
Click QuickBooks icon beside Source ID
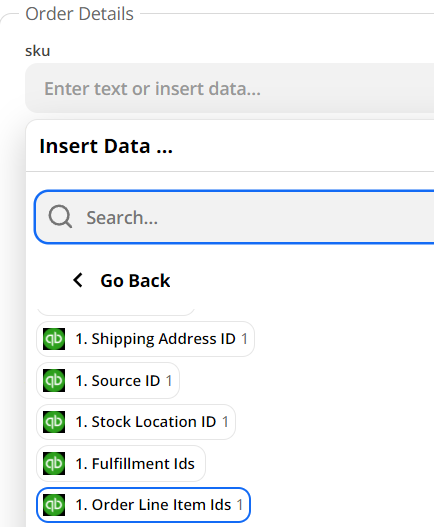(x=54, y=380)
